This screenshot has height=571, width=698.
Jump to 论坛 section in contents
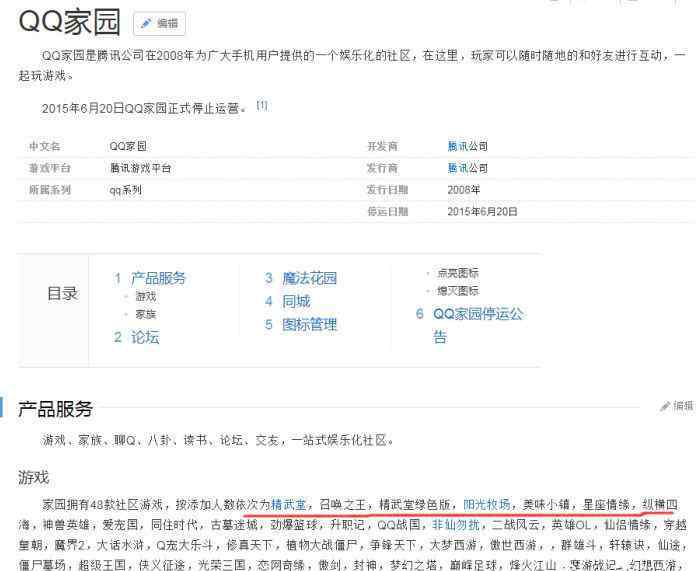[x=145, y=337]
